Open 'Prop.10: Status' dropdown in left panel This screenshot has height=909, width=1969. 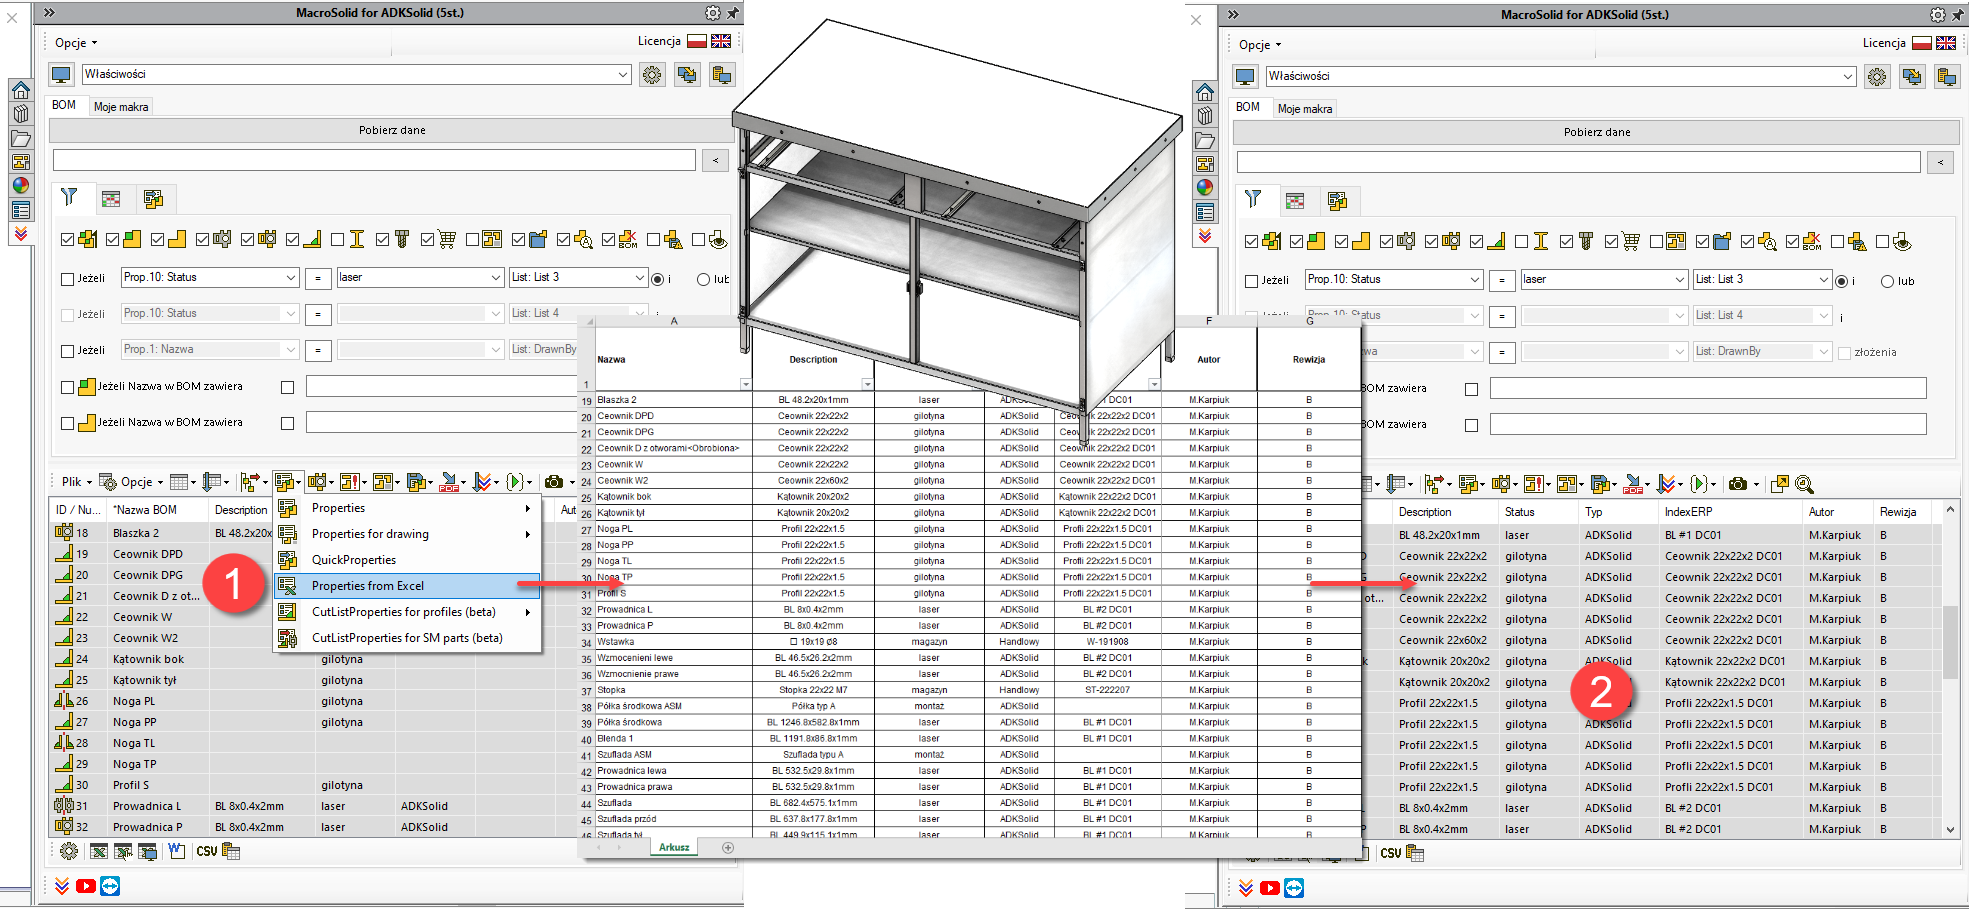(210, 277)
